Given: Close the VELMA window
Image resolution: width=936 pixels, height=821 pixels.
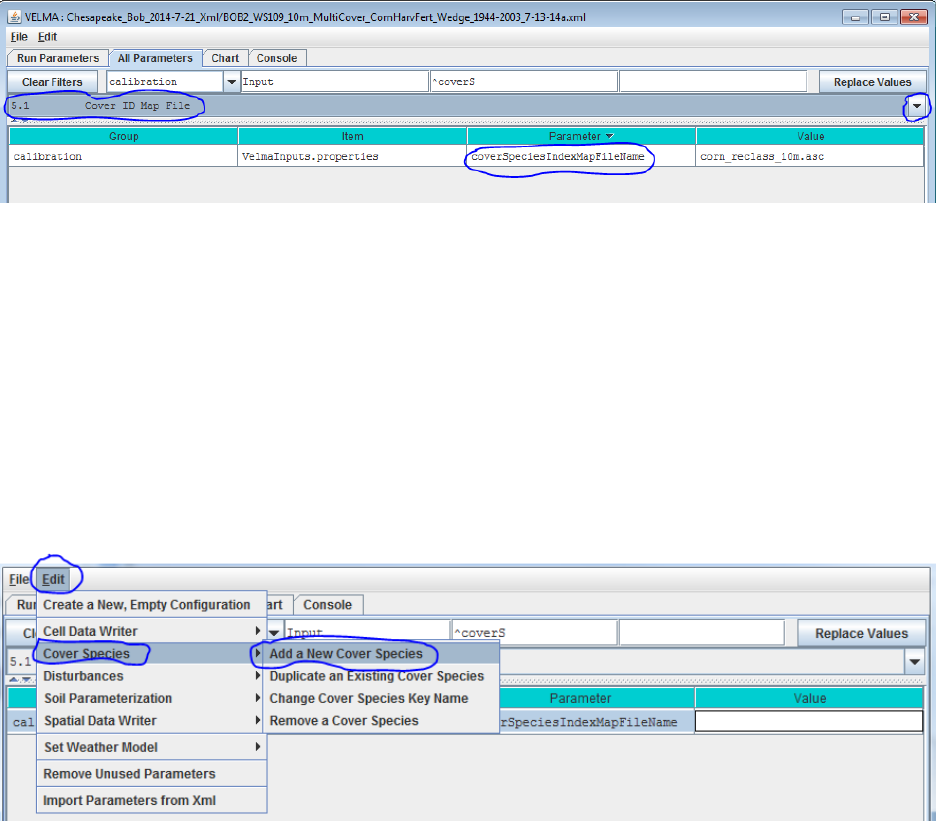Looking at the screenshot, I should (x=913, y=17).
